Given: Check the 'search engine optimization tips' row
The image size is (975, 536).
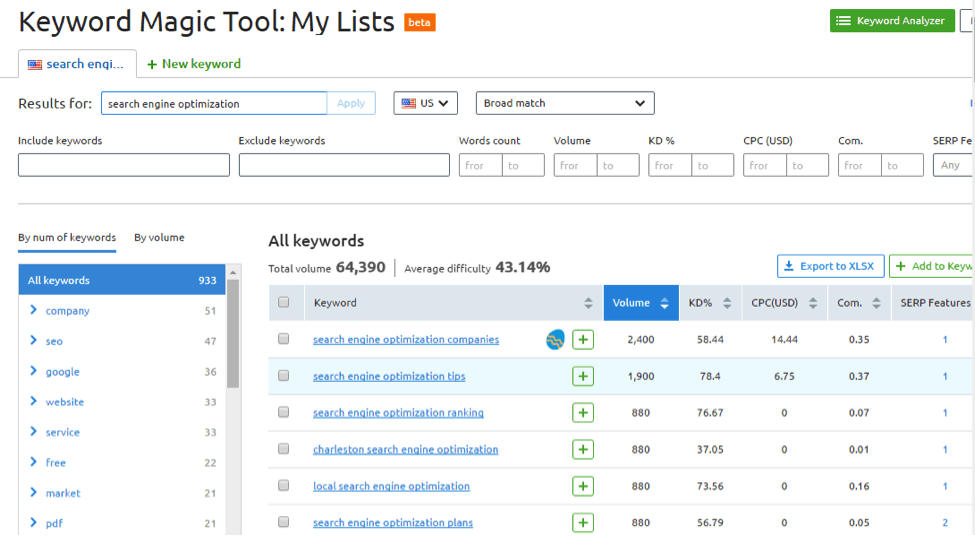Looking at the screenshot, I should click(x=284, y=376).
